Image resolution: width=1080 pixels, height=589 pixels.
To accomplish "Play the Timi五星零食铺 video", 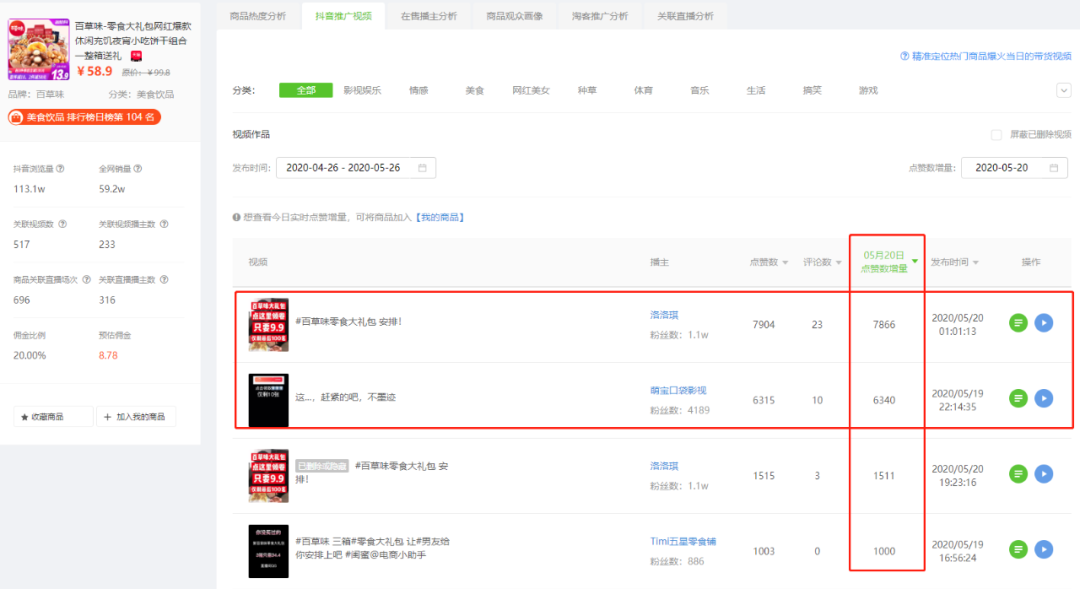I will click(1043, 549).
